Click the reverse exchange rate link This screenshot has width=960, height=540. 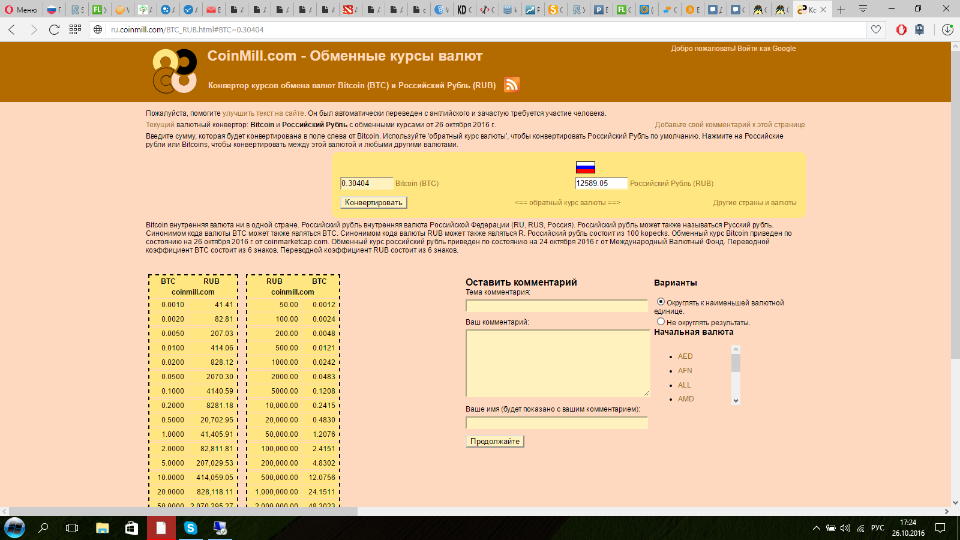(567, 202)
